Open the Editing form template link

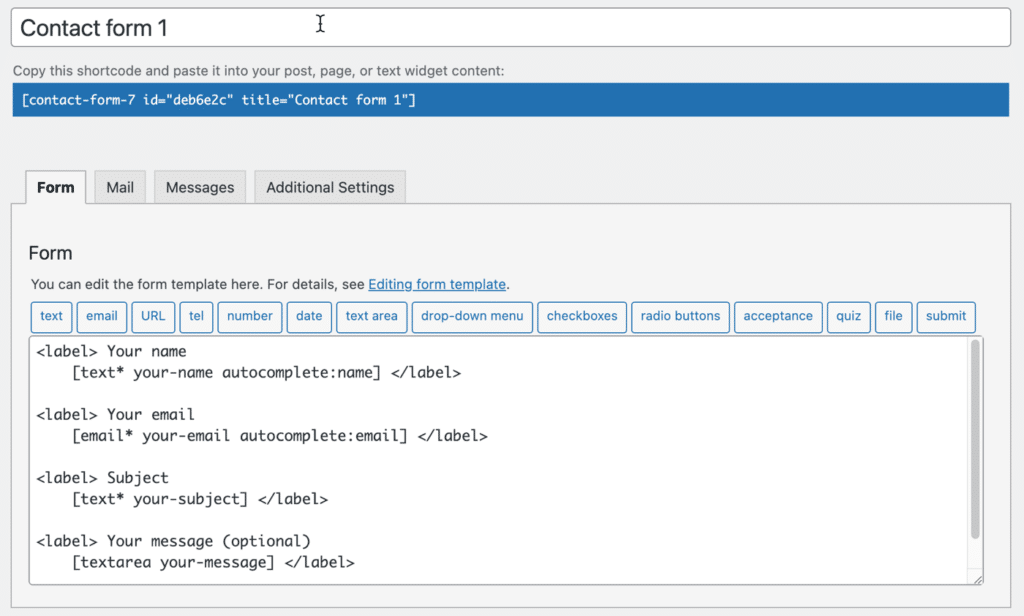coord(437,284)
